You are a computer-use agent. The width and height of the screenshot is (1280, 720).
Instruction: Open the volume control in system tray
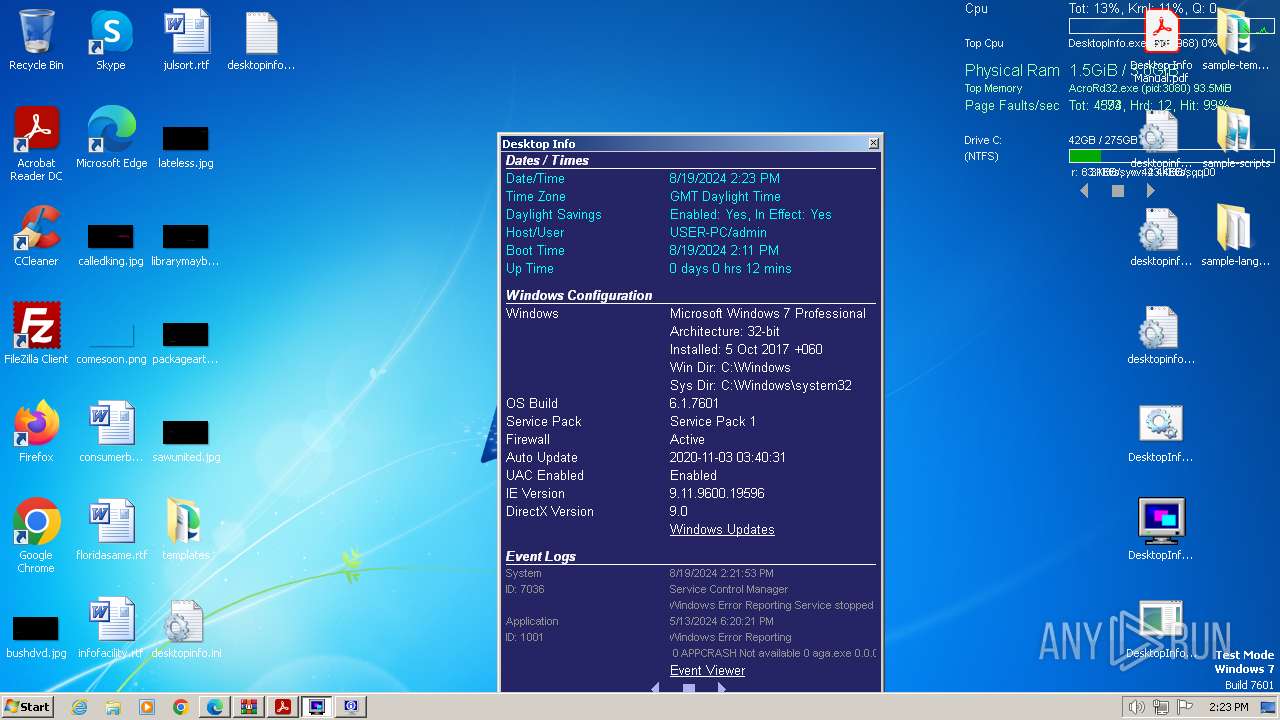coord(1137,707)
